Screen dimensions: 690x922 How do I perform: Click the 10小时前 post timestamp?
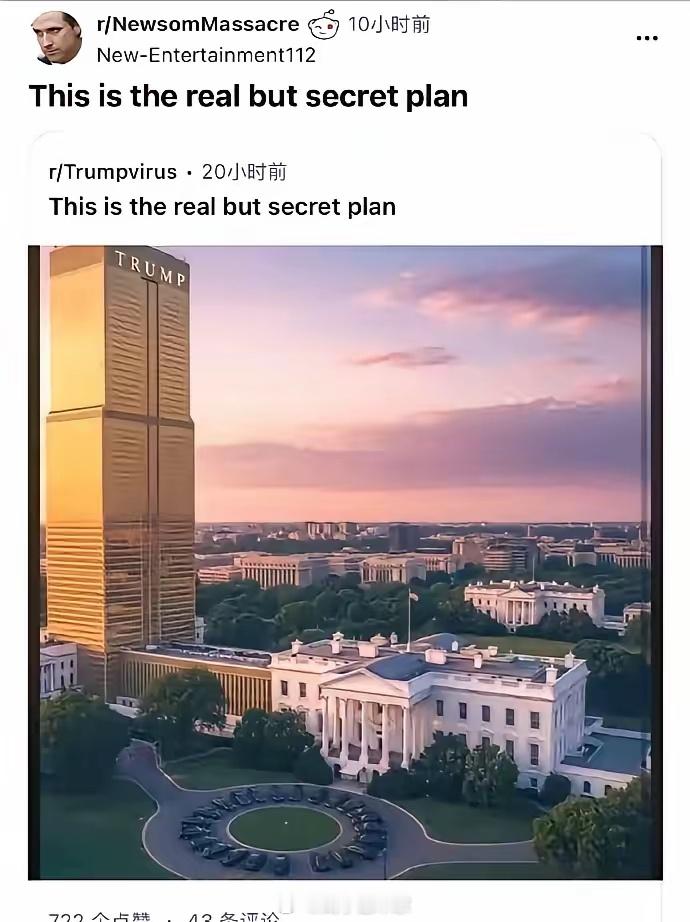[389, 25]
